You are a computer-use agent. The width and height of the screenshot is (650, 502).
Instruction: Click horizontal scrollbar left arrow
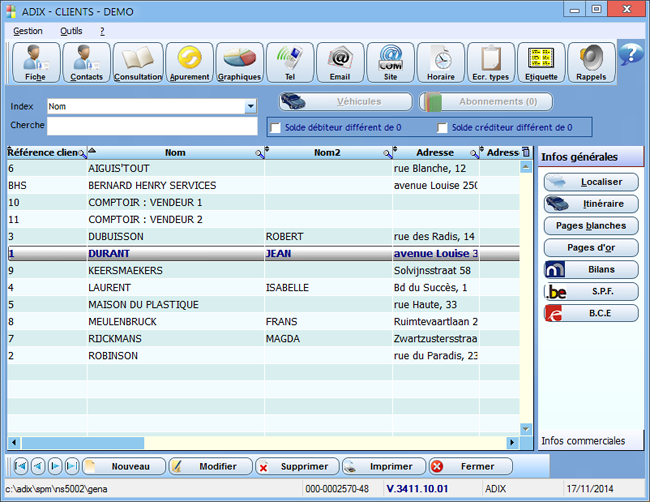[x=14, y=442]
